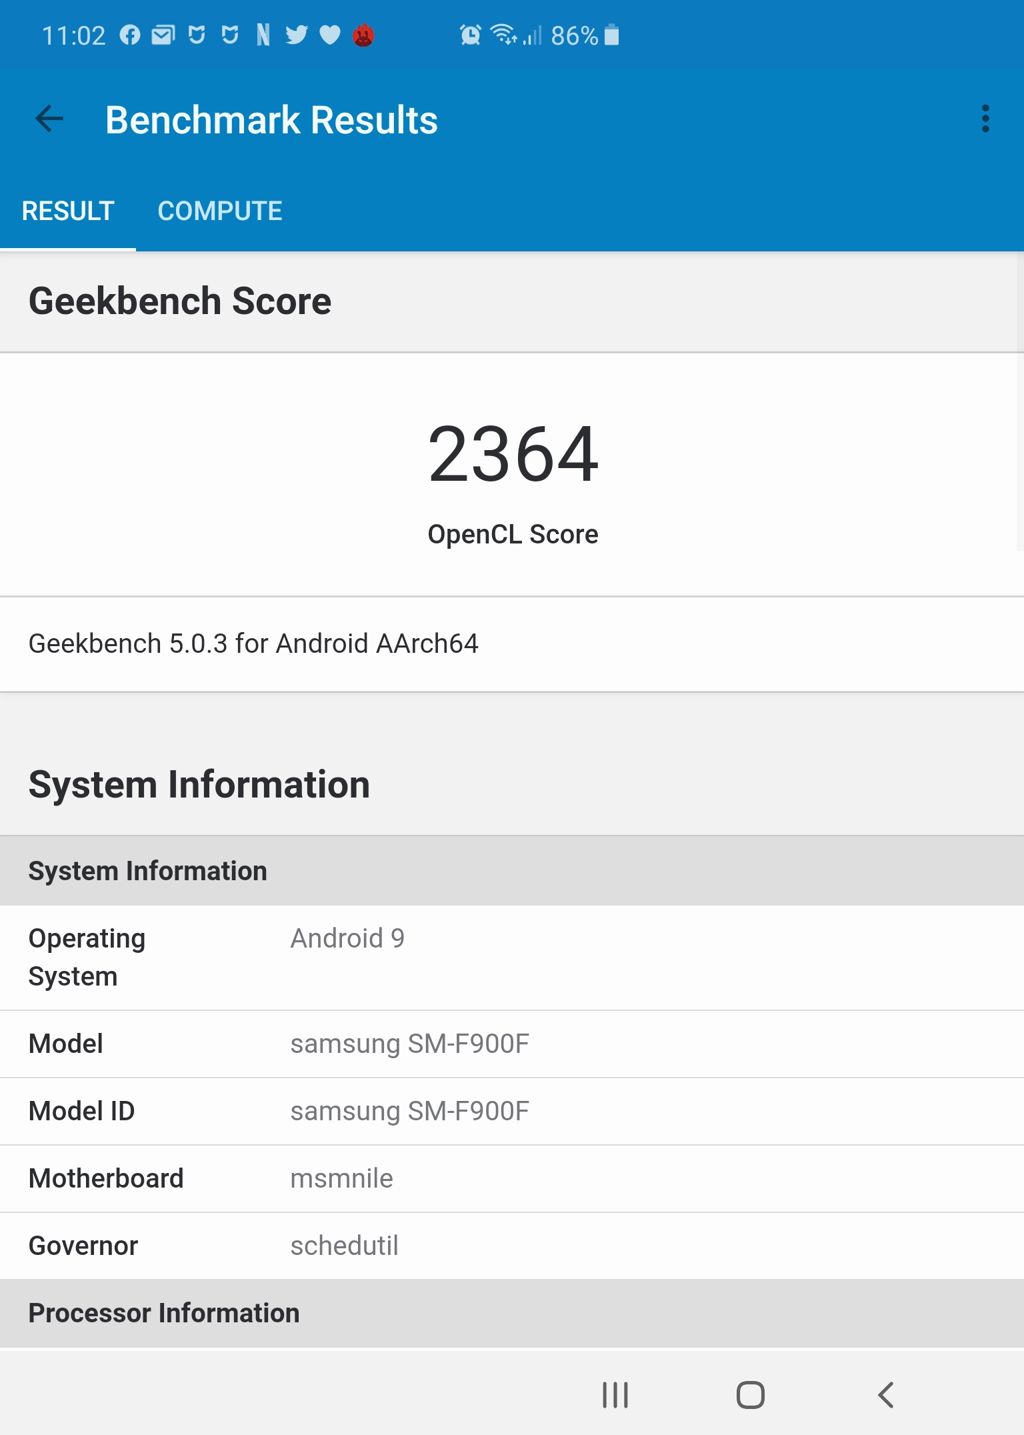Select the Motherboard msmnile row
The width and height of the screenshot is (1024, 1435).
coord(512,1179)
